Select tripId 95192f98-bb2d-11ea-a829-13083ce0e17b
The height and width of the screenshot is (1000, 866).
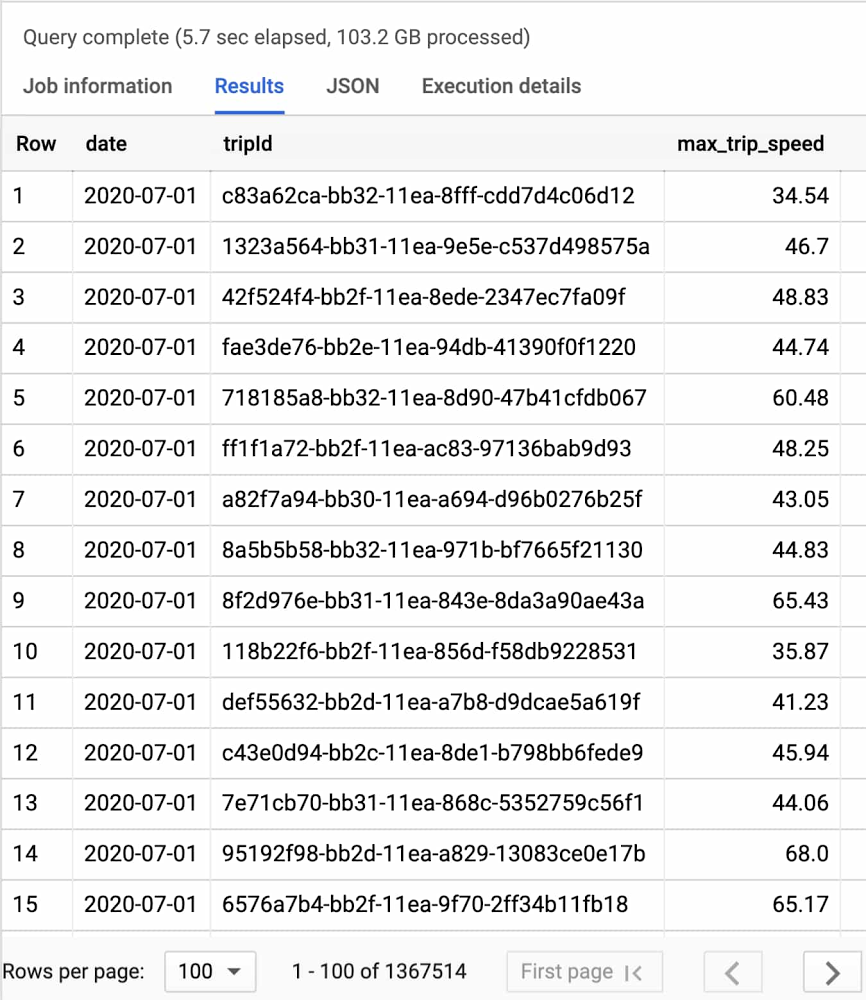(x=434, y=854)
